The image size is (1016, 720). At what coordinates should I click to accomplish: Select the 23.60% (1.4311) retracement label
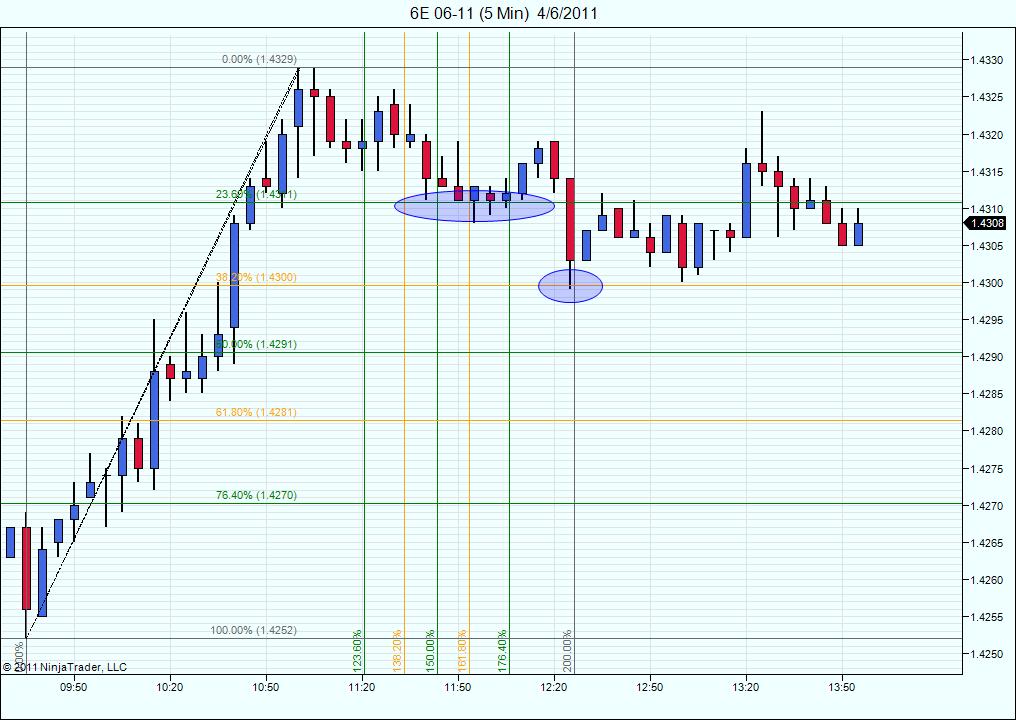[x=256, y=194]
